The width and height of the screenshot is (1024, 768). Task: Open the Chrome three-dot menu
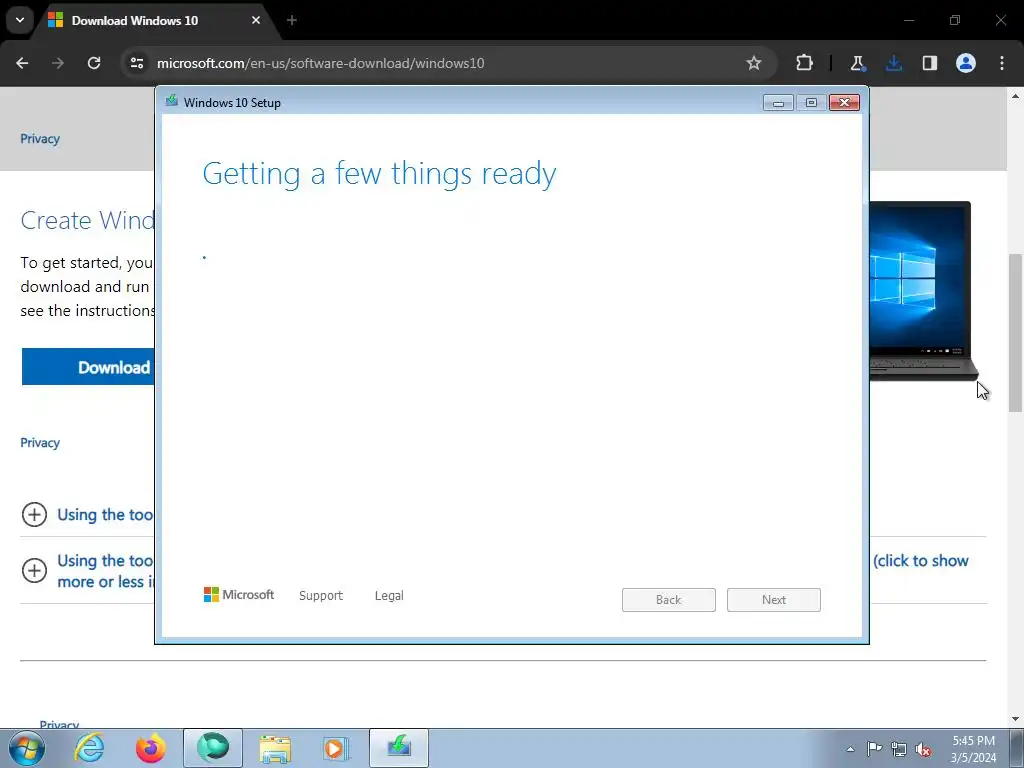pyautogui.click(x=1002, y=63)
